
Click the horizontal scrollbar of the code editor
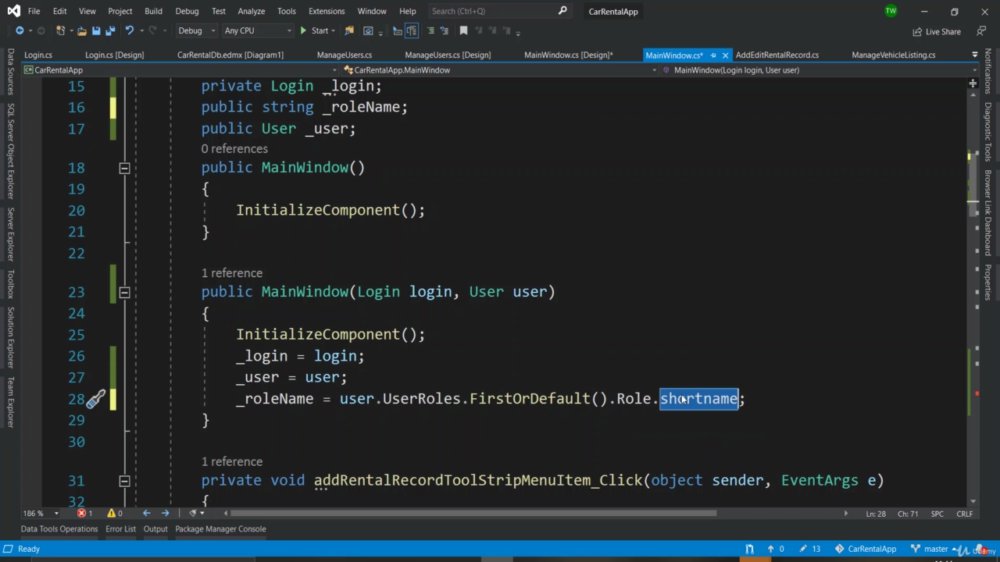click(x=473, y=513)
